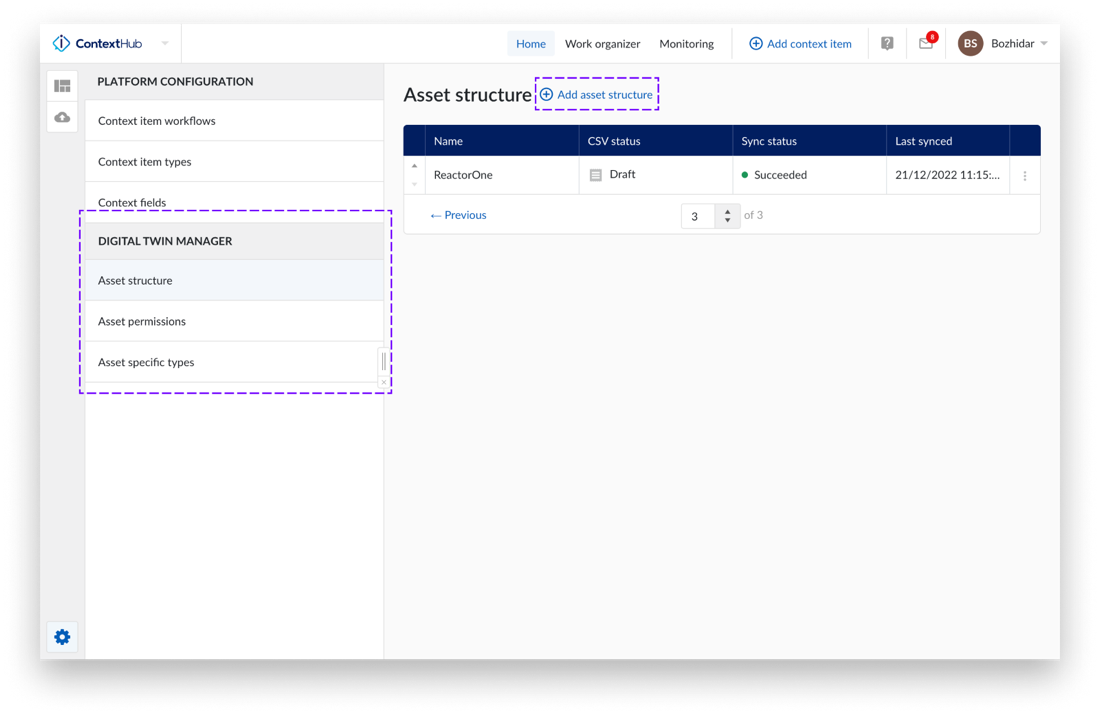The width and height of the screenshot is (1100, 715).
Task: Click the cloud upload sidebar icon
Action: (x=62, y=117)
